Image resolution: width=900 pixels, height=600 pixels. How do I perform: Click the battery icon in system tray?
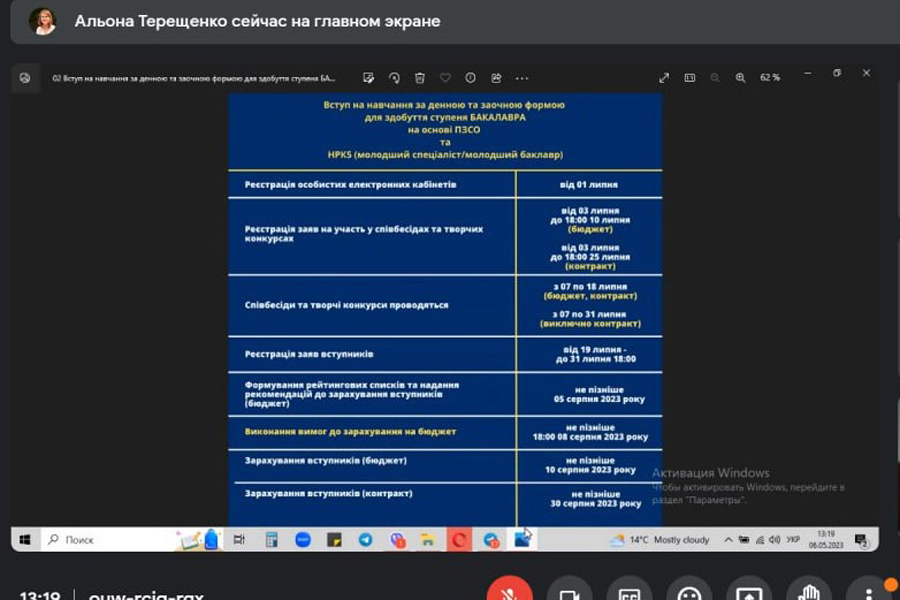(x=744, y=540)
